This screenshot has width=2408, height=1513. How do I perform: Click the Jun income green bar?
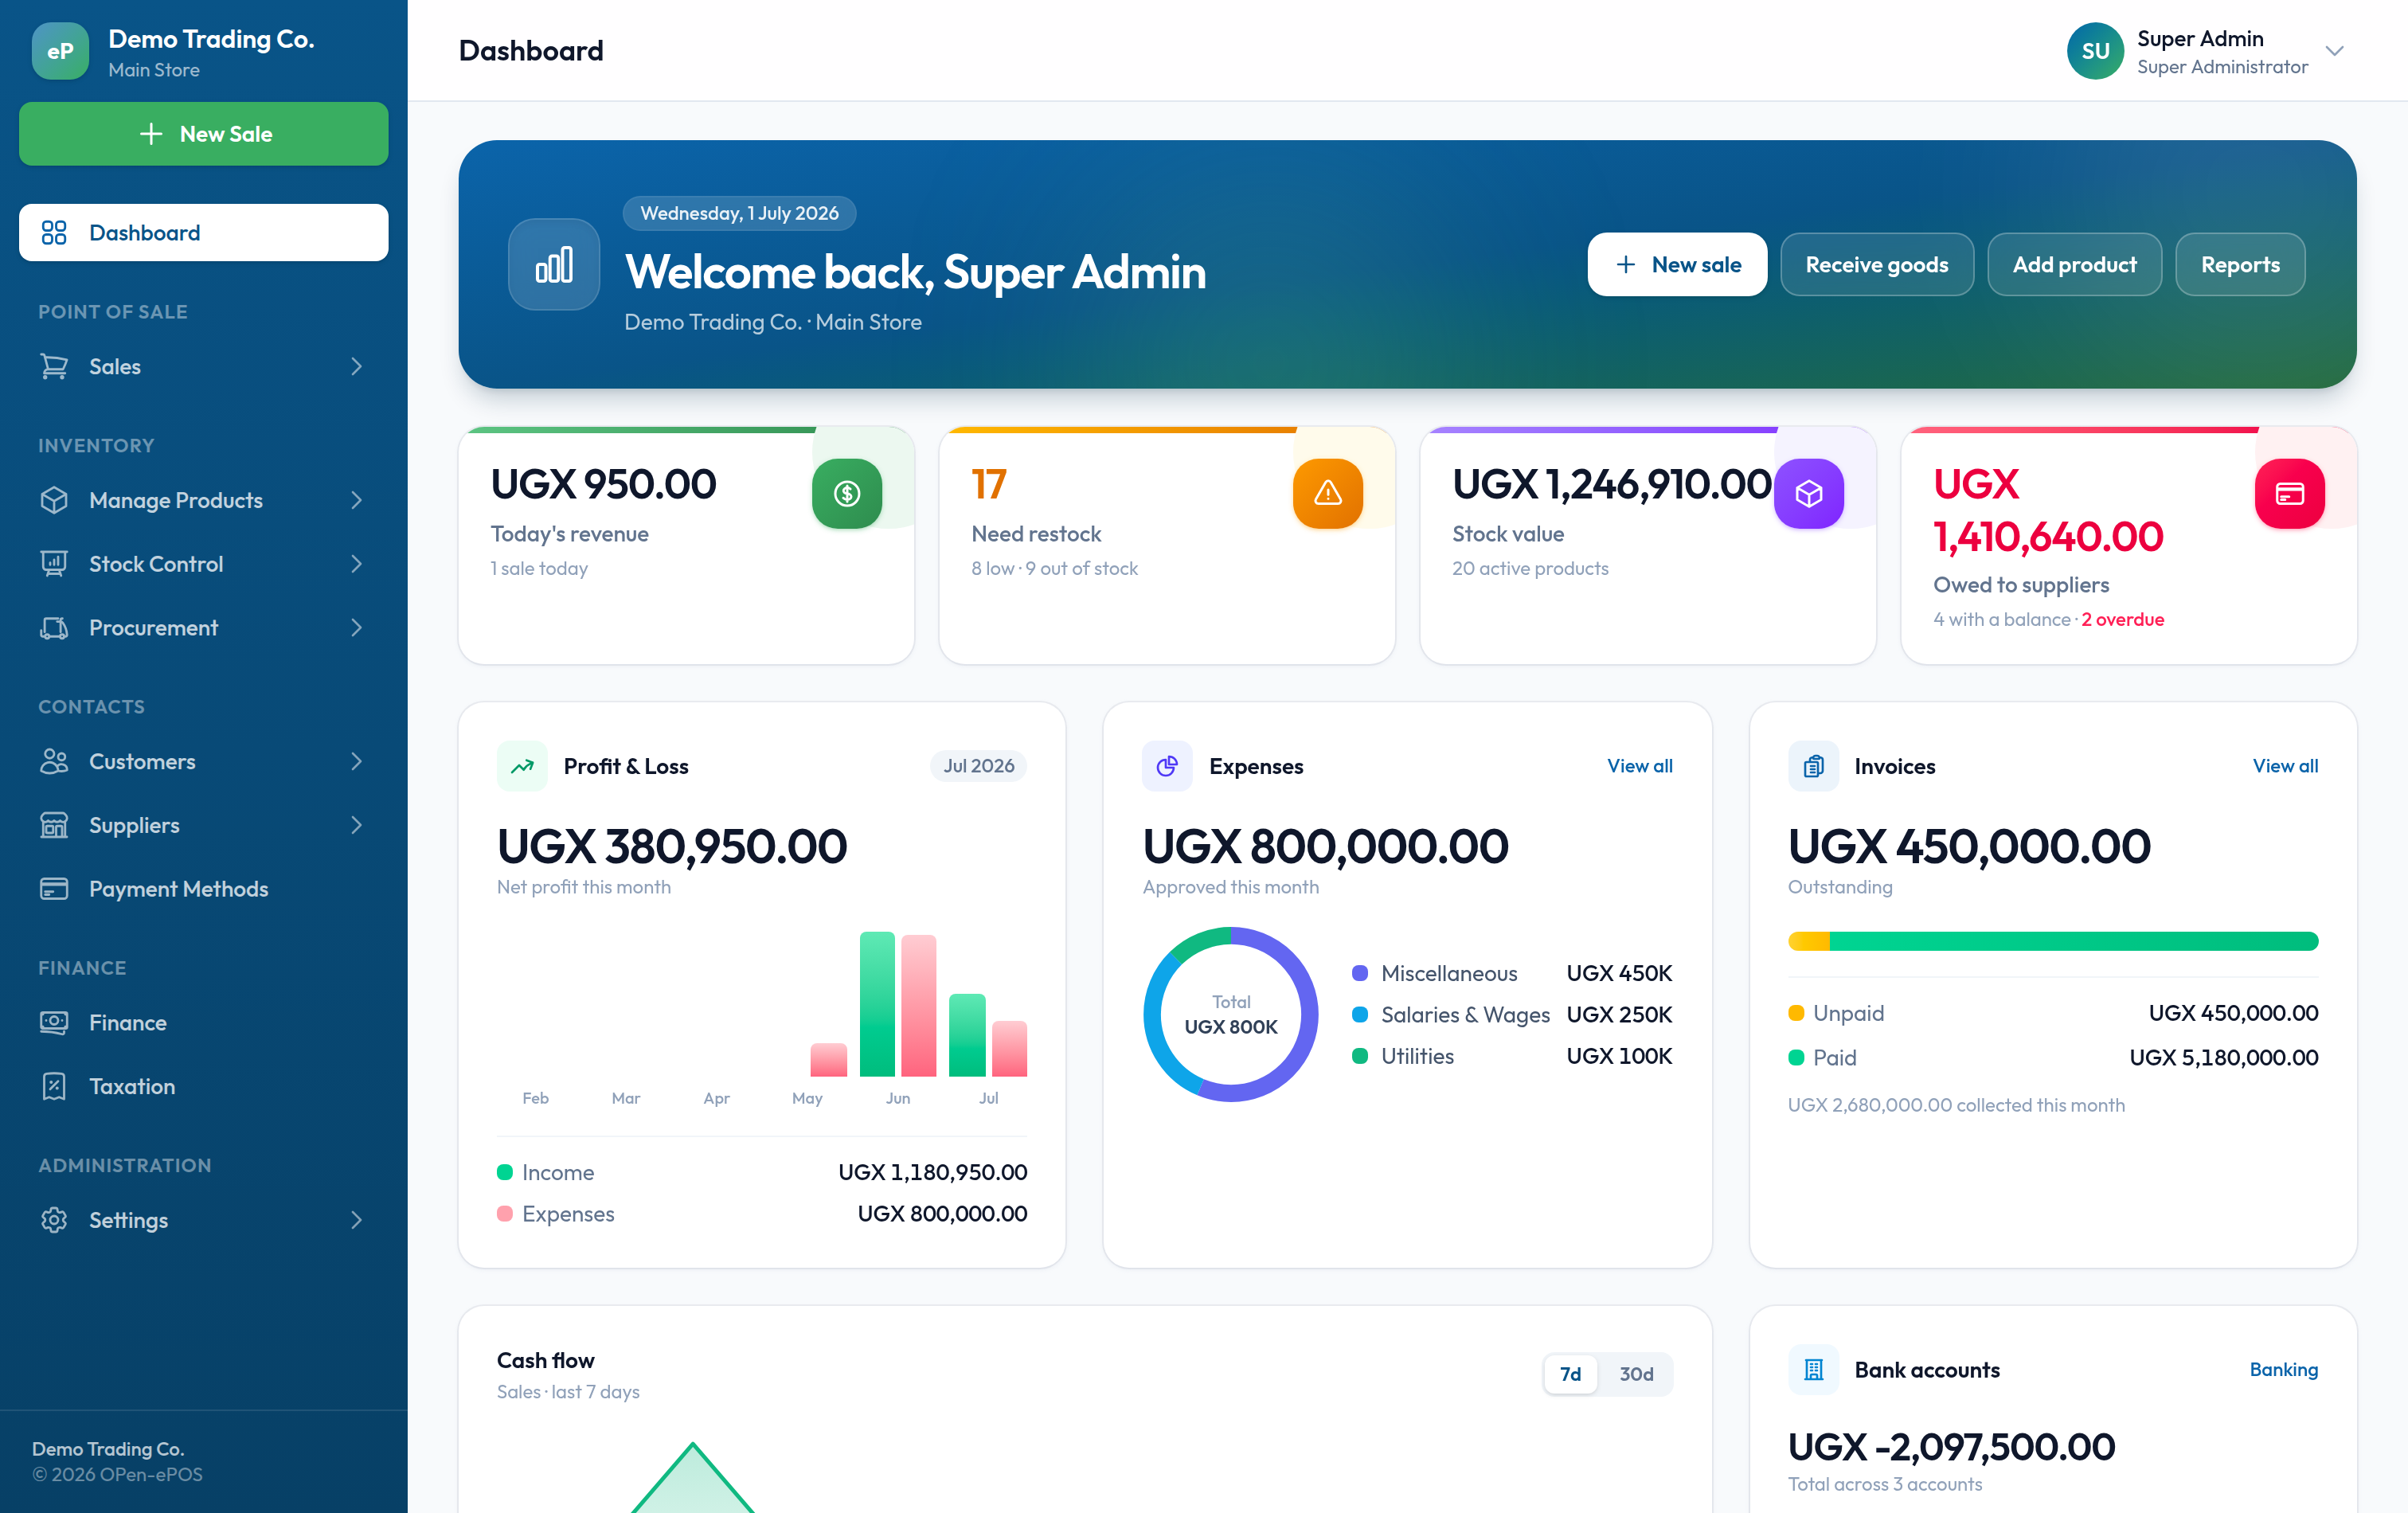pyautogui.click(x=877, y=1004)
